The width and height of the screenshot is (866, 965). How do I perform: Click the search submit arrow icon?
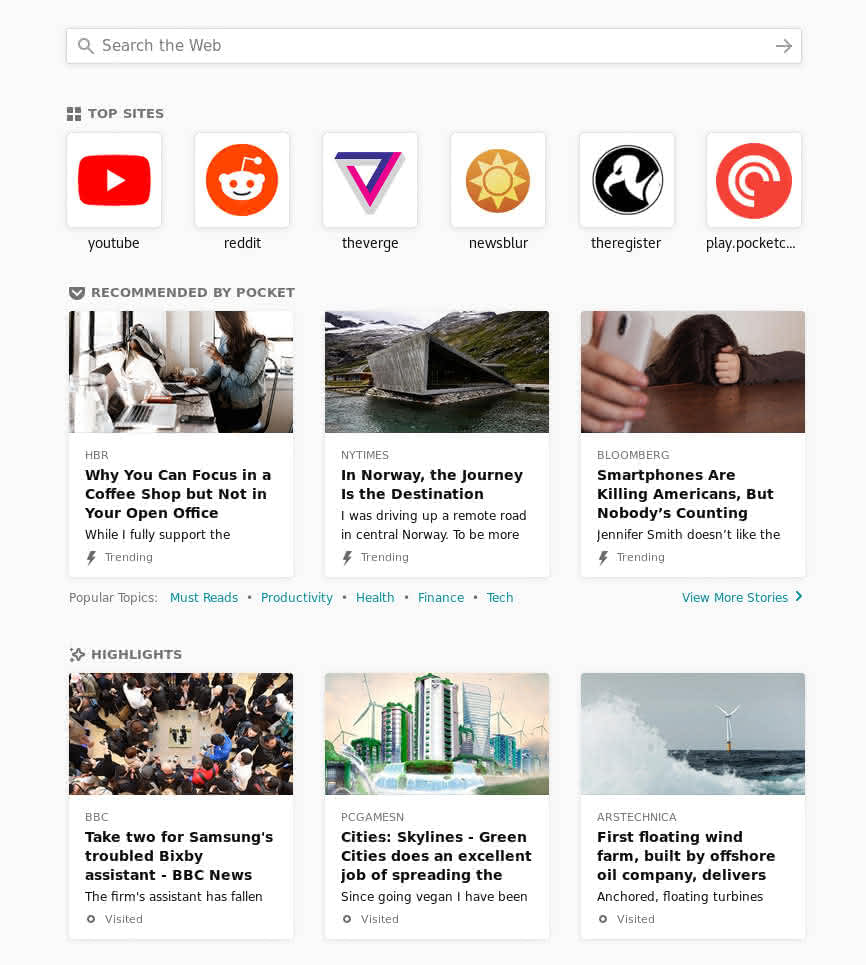pyautogui.click(x=784, y=46)
